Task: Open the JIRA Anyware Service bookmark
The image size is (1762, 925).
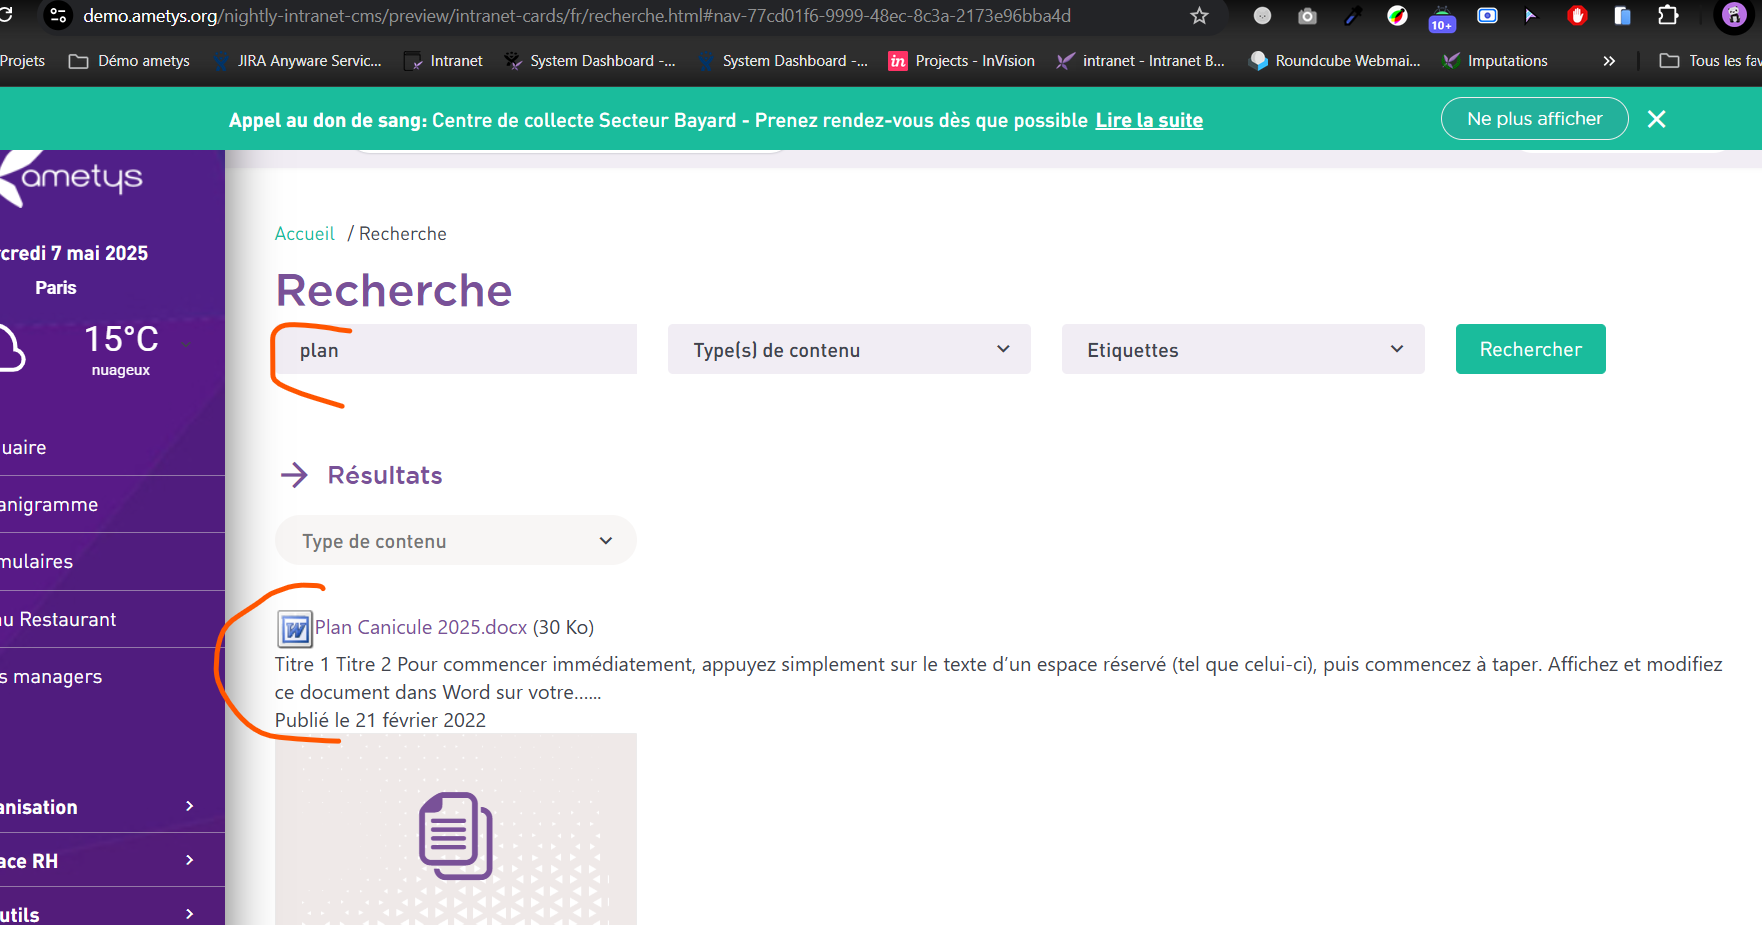Action: point(296,61)
